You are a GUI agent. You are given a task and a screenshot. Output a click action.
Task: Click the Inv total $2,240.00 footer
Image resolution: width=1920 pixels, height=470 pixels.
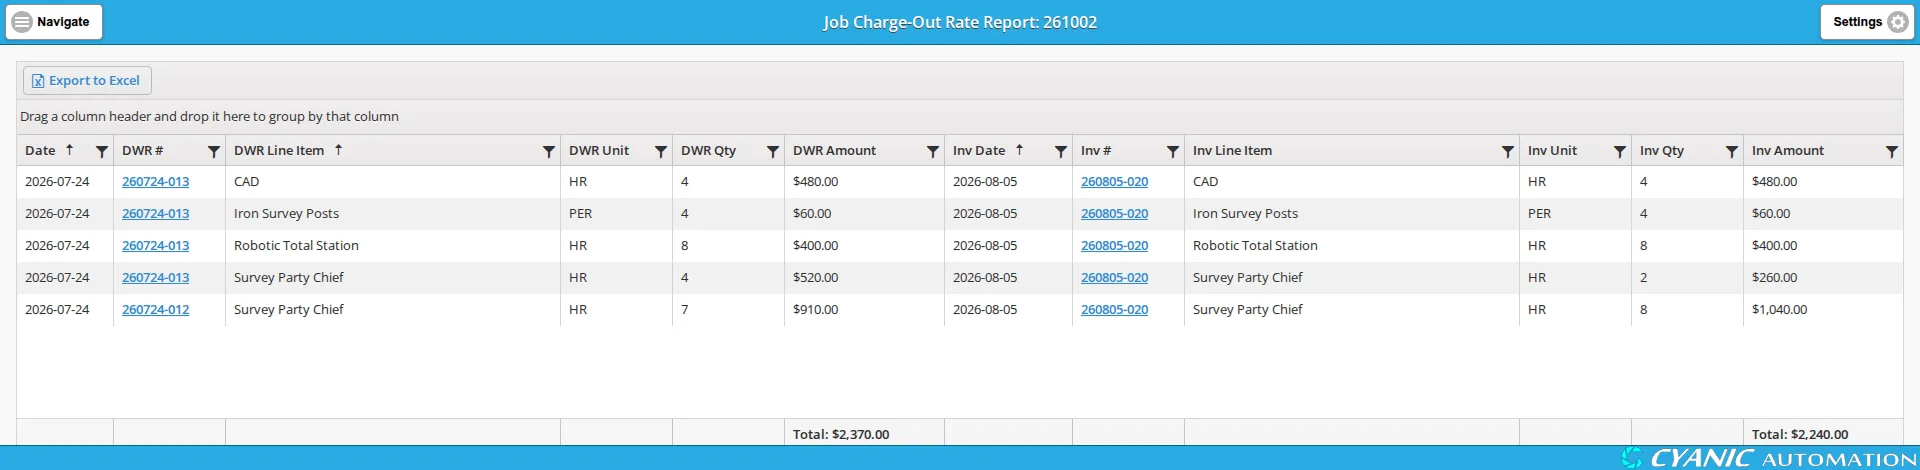[x=1800, y=435]
